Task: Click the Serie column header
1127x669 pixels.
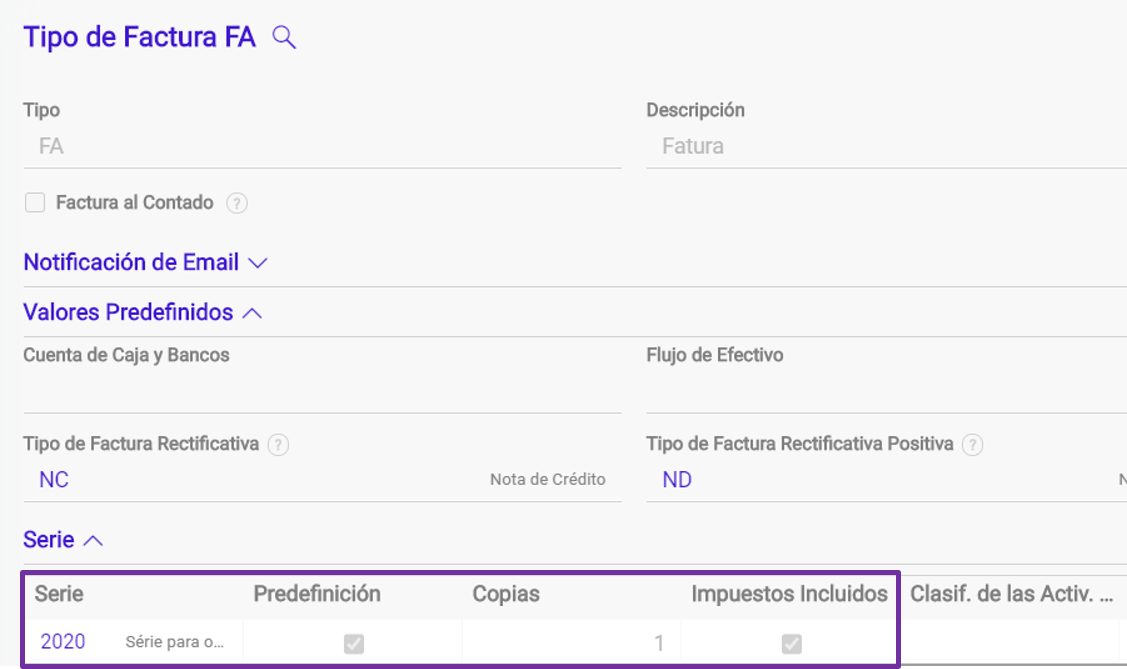Action: (59, 594)
